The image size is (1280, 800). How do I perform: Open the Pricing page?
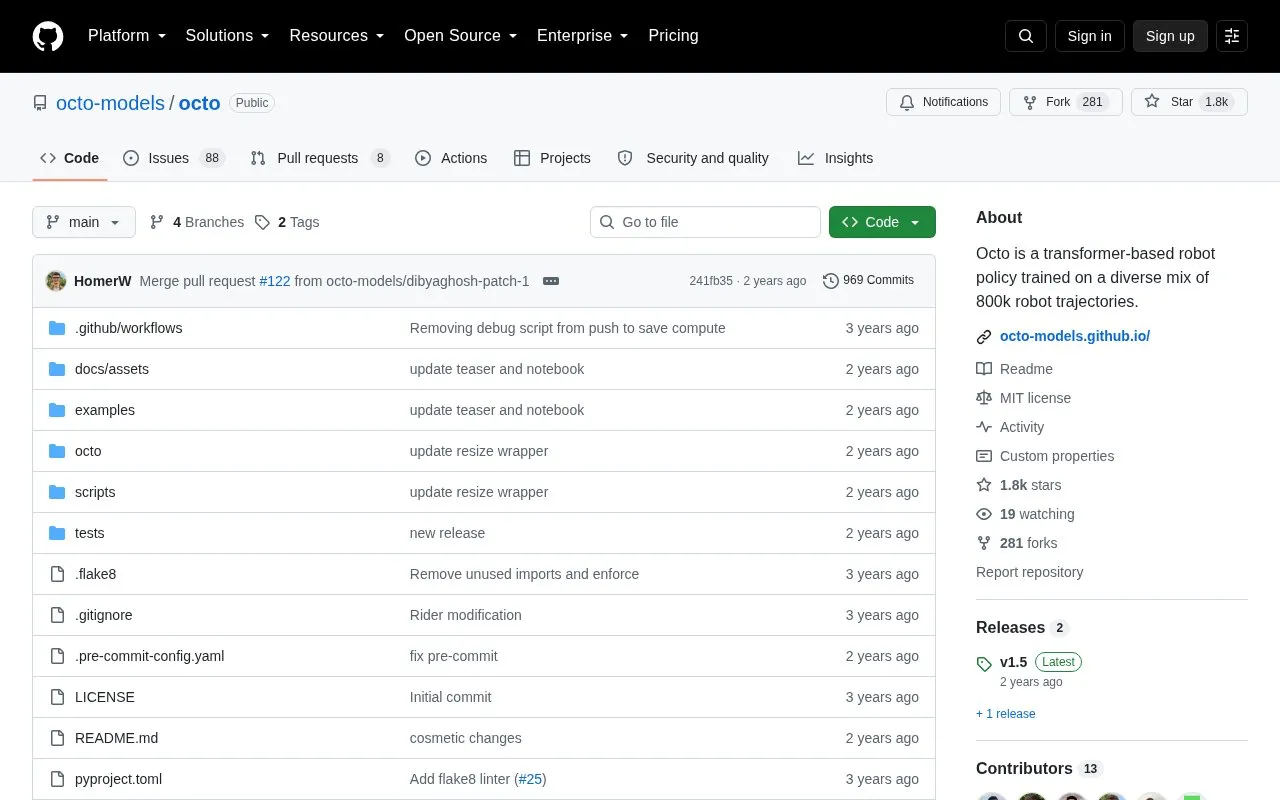coord(673,36)
